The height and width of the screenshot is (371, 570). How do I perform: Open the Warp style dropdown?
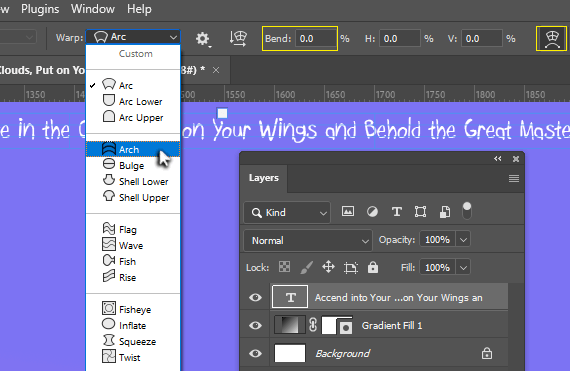[x=133, y=37]
